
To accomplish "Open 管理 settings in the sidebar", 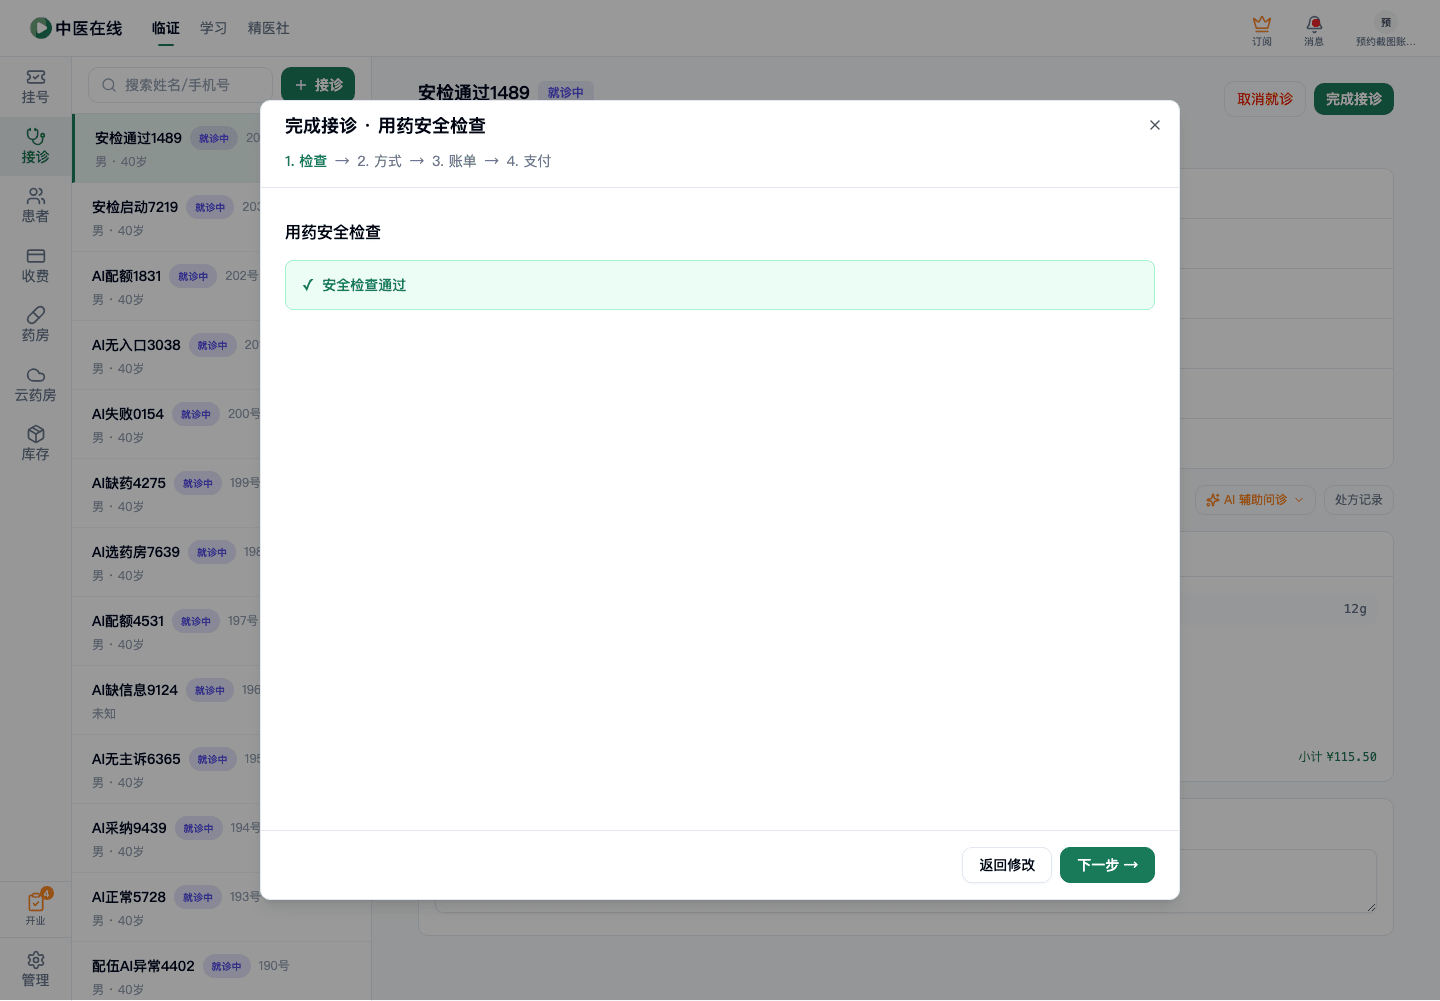I will [x=36, y=969].
